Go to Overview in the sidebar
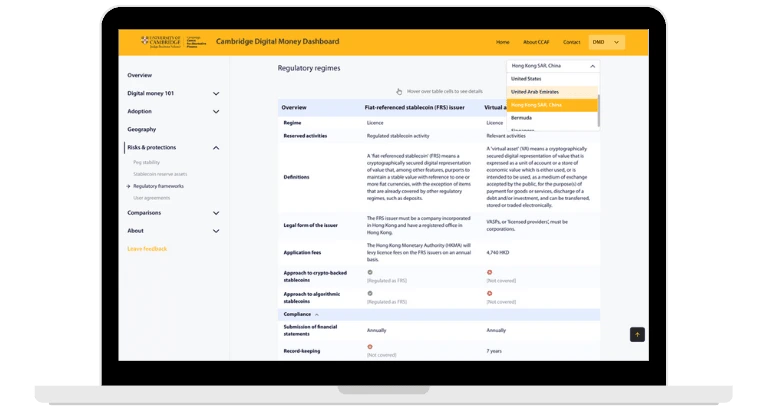This screenshot has height=410, width=767. 139,75
